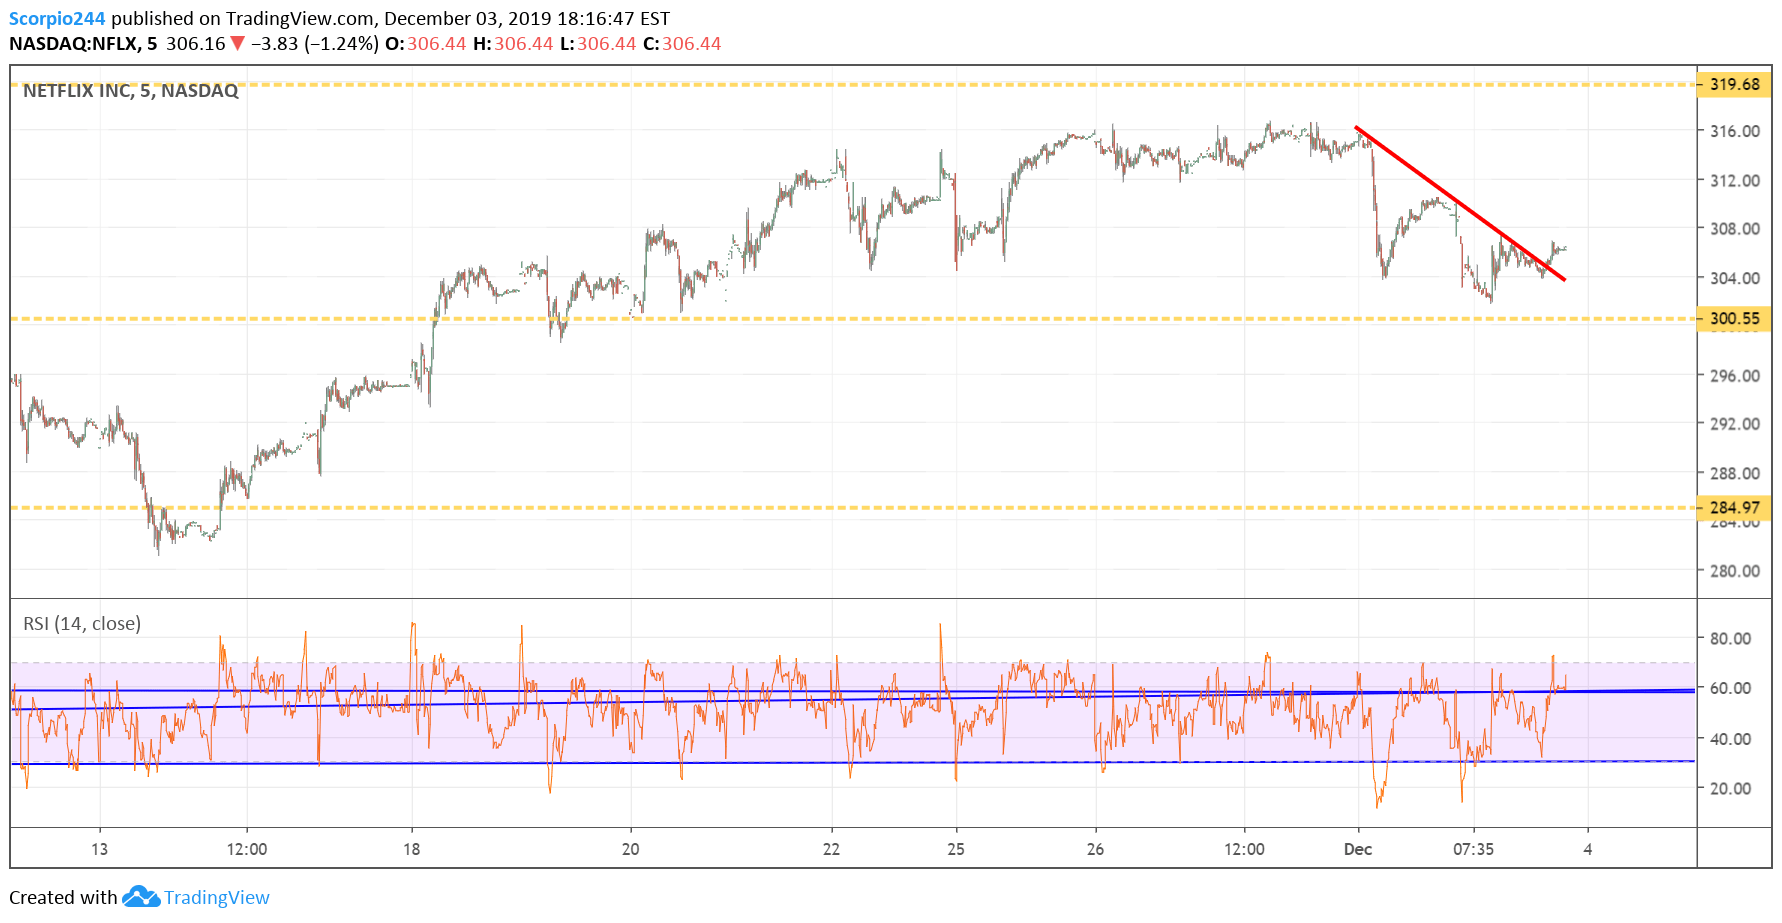Click the 22 date label on time axis
Image resolution: width=1782 pixels, height=923 pixels.
(831, 849)
